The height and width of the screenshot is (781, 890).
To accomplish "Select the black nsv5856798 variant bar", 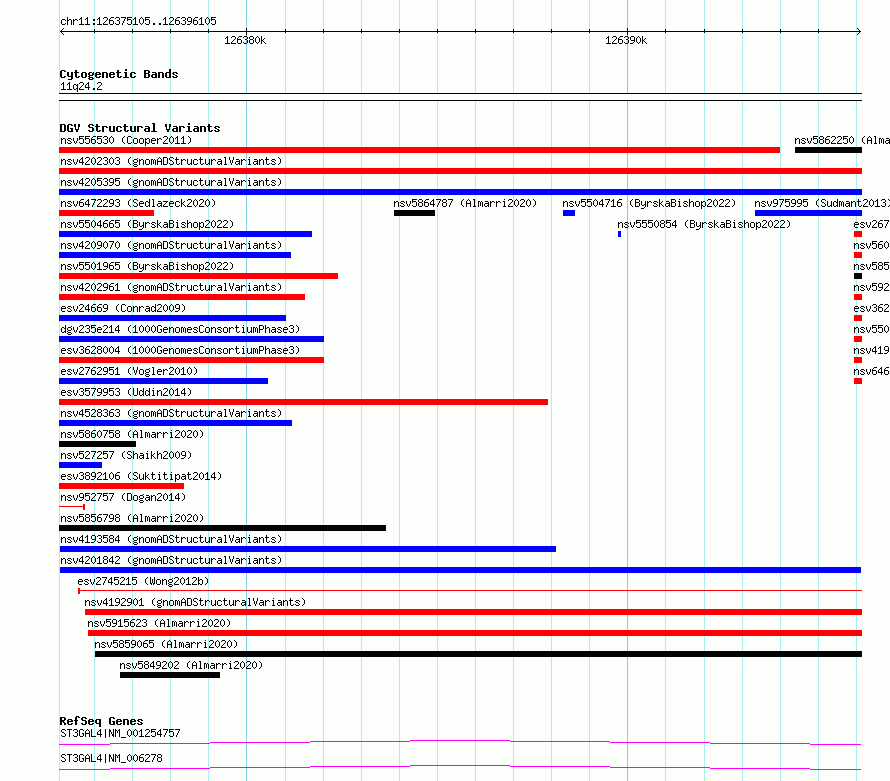I will point(222,528).
